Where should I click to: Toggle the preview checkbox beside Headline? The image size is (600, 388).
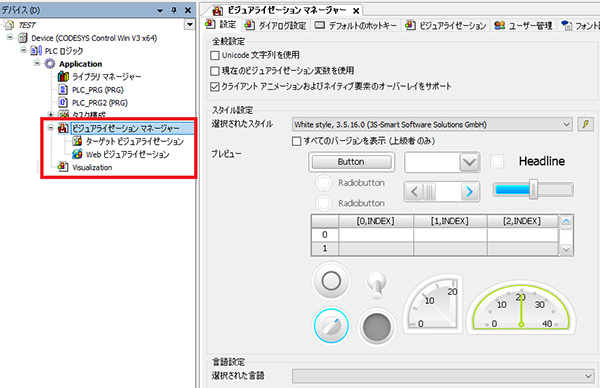(x=497, y=161)
